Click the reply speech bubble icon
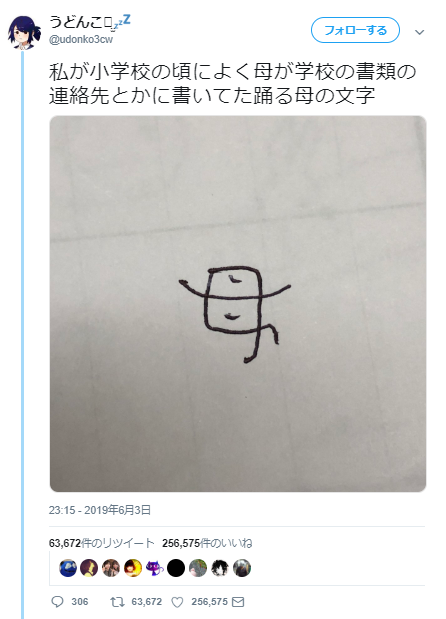The image size is (446, 619). click(58, 601)
